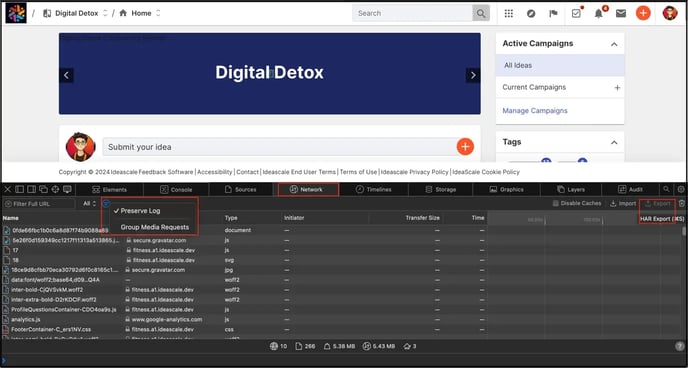
Task: Go to previous banner slide
Action: 66,75
